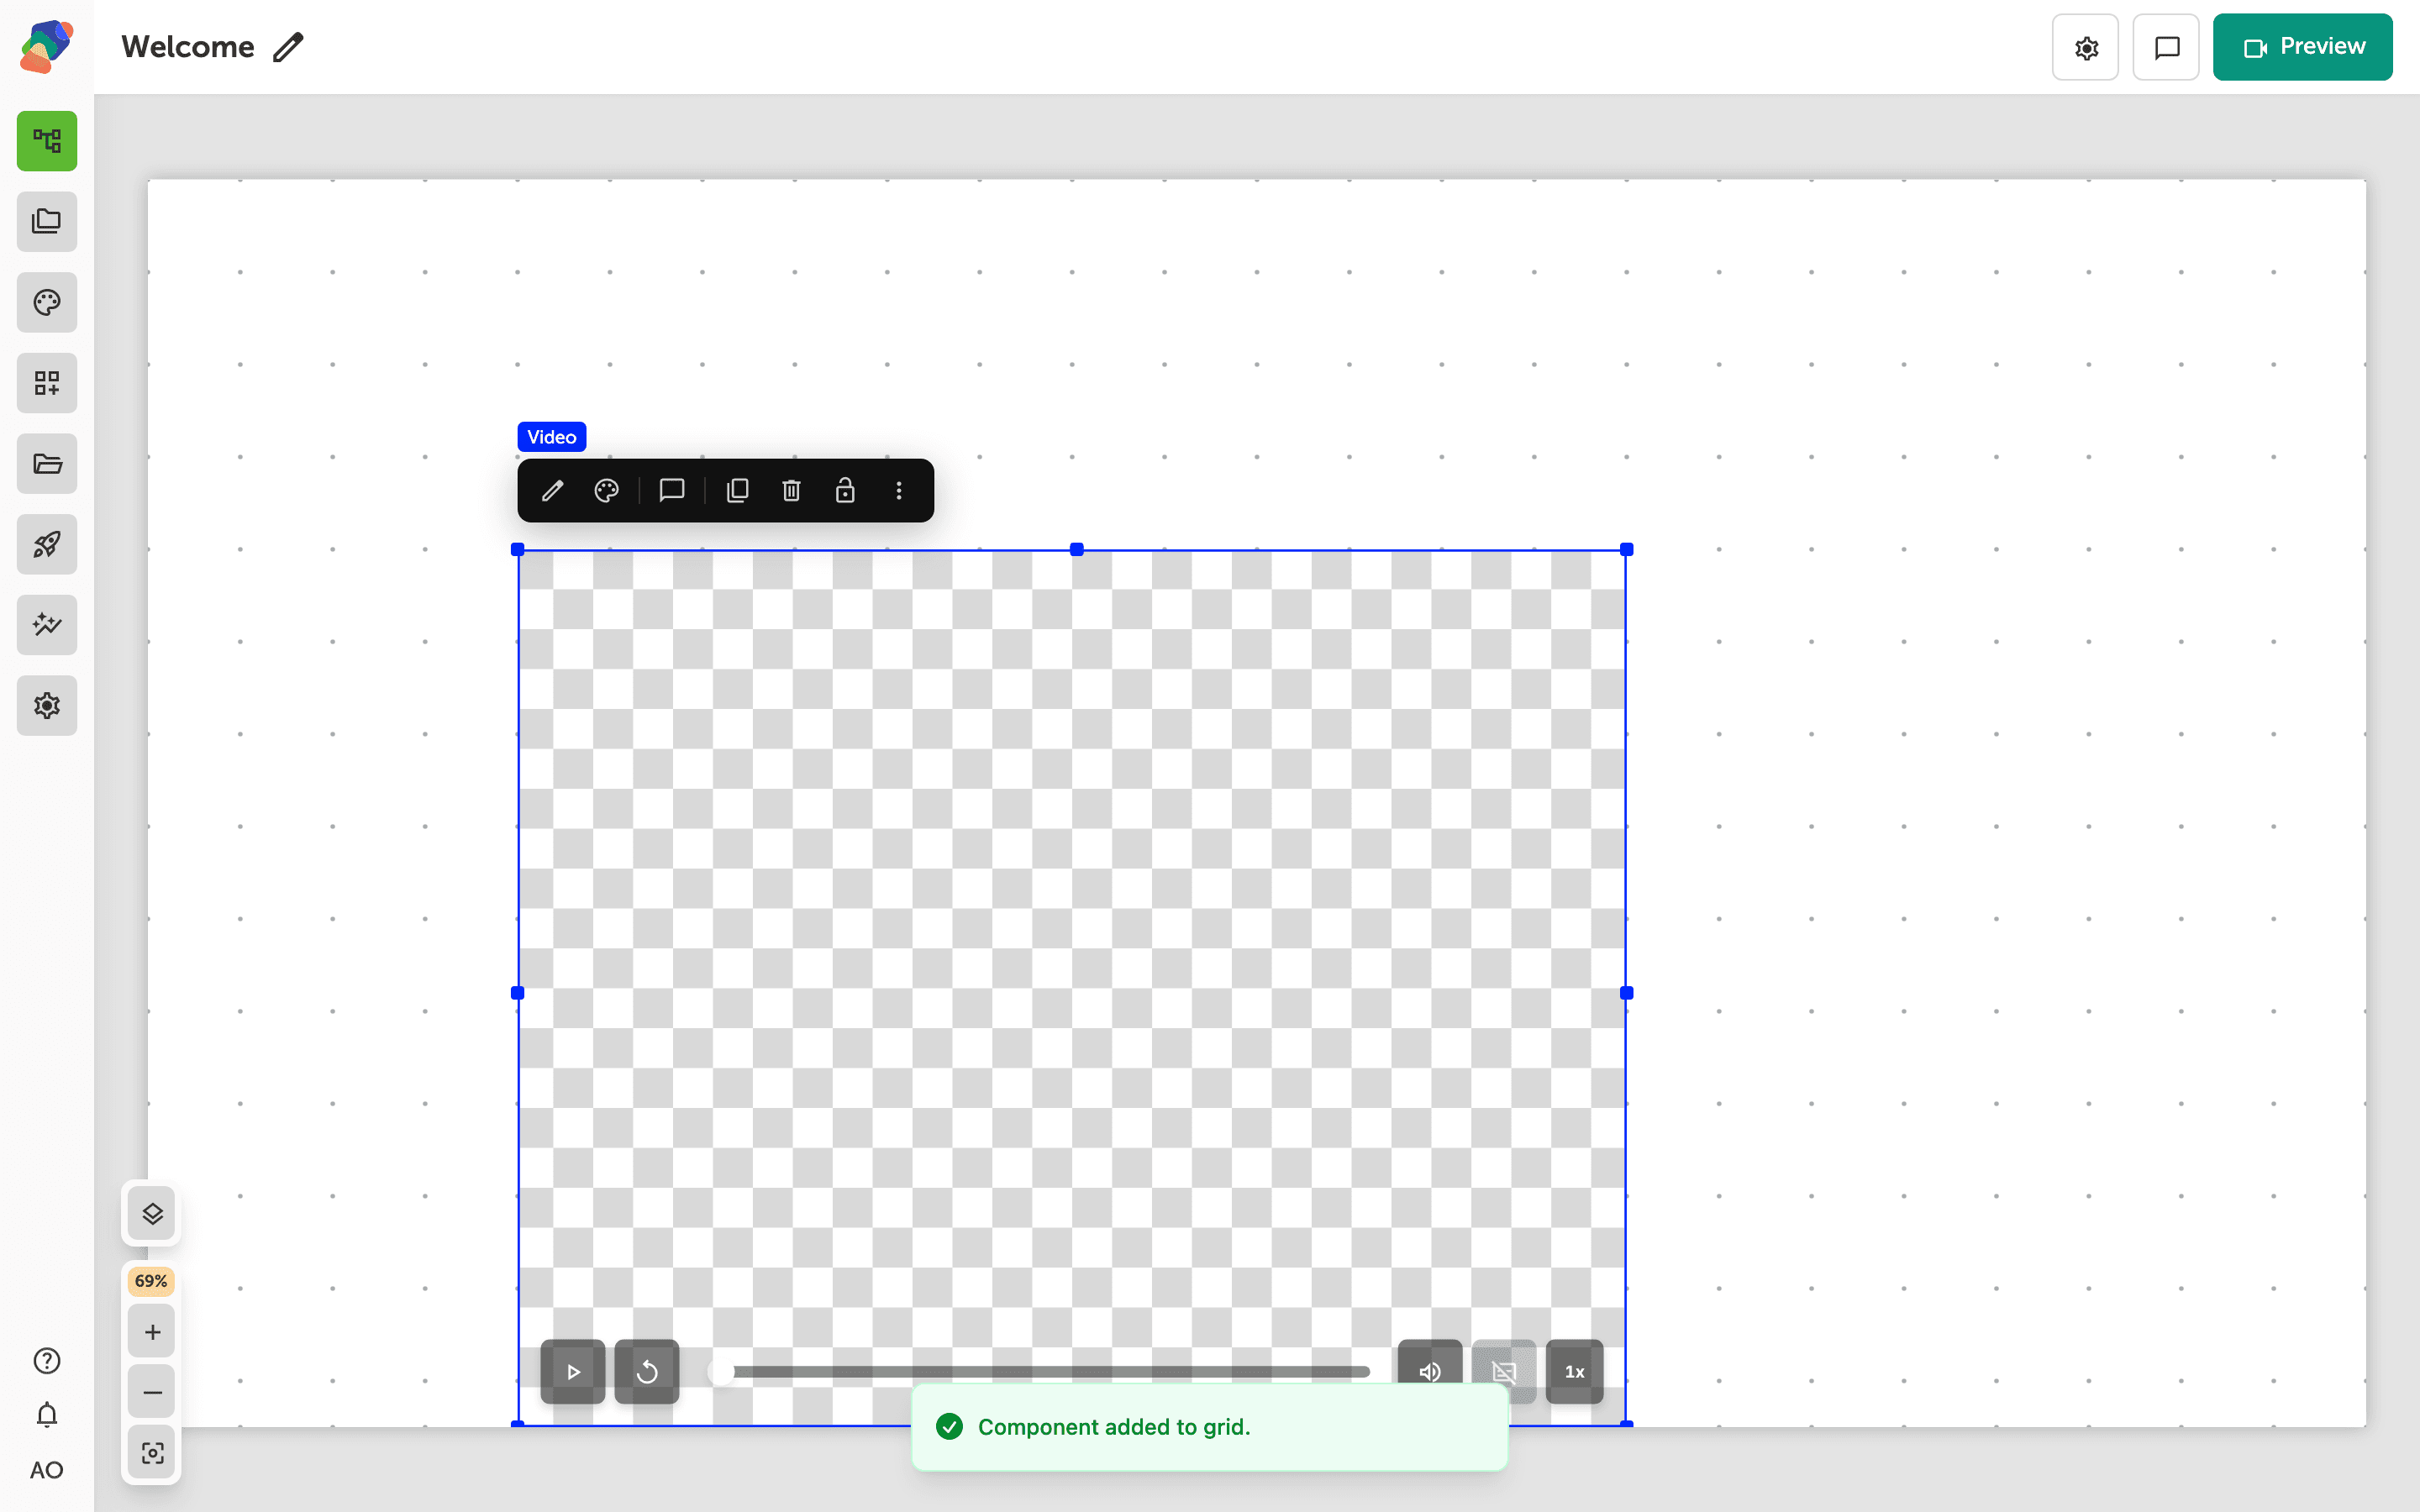Open the rocket publish sidebar panel
The image size is (2420, 1512).
[x=47, y=544]
